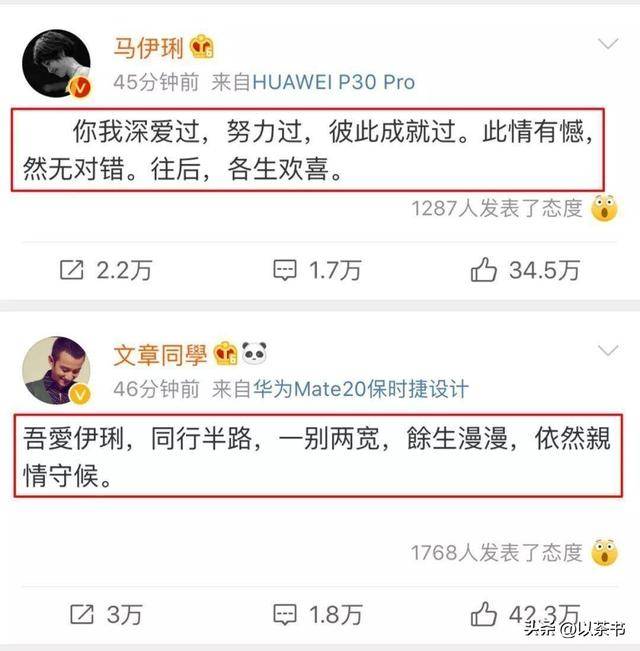This screenshot has width=640, height=651.
Task: Click the 华为Mate20保时捷设计 source link
Action: point(361,389)
